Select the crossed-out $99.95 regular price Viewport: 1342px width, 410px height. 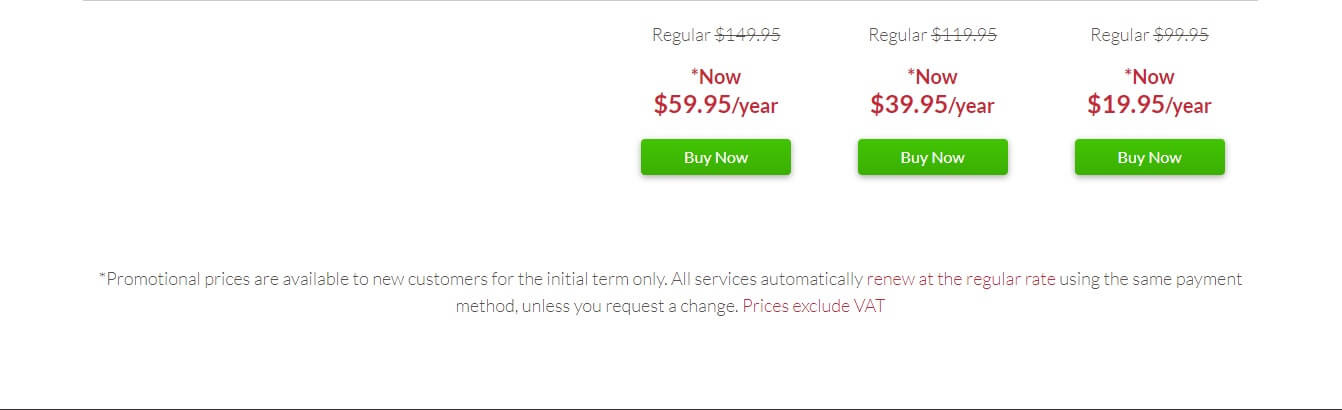pyautogui.click(x=1181, y=35)
